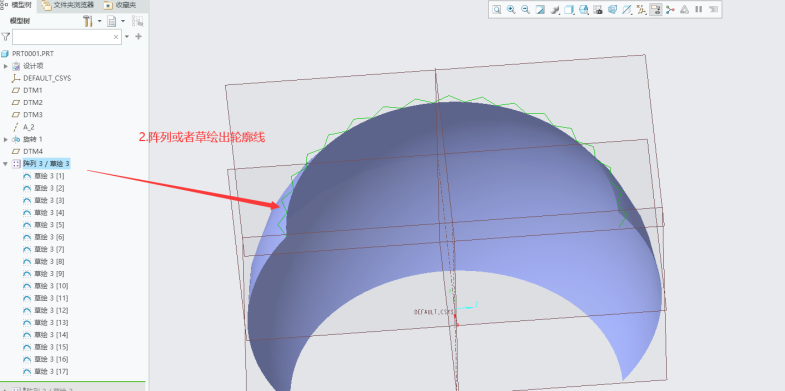Switch to the 文件夹浏览器 tab
This screenshot has height=391, width=785.
[68, 6]
